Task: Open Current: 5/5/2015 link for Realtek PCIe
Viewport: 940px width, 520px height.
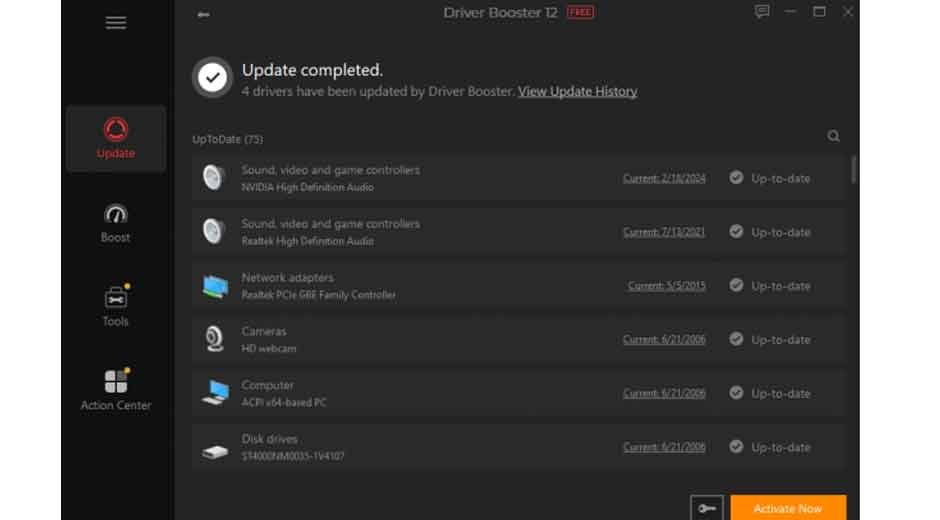Action: (666, 286)
